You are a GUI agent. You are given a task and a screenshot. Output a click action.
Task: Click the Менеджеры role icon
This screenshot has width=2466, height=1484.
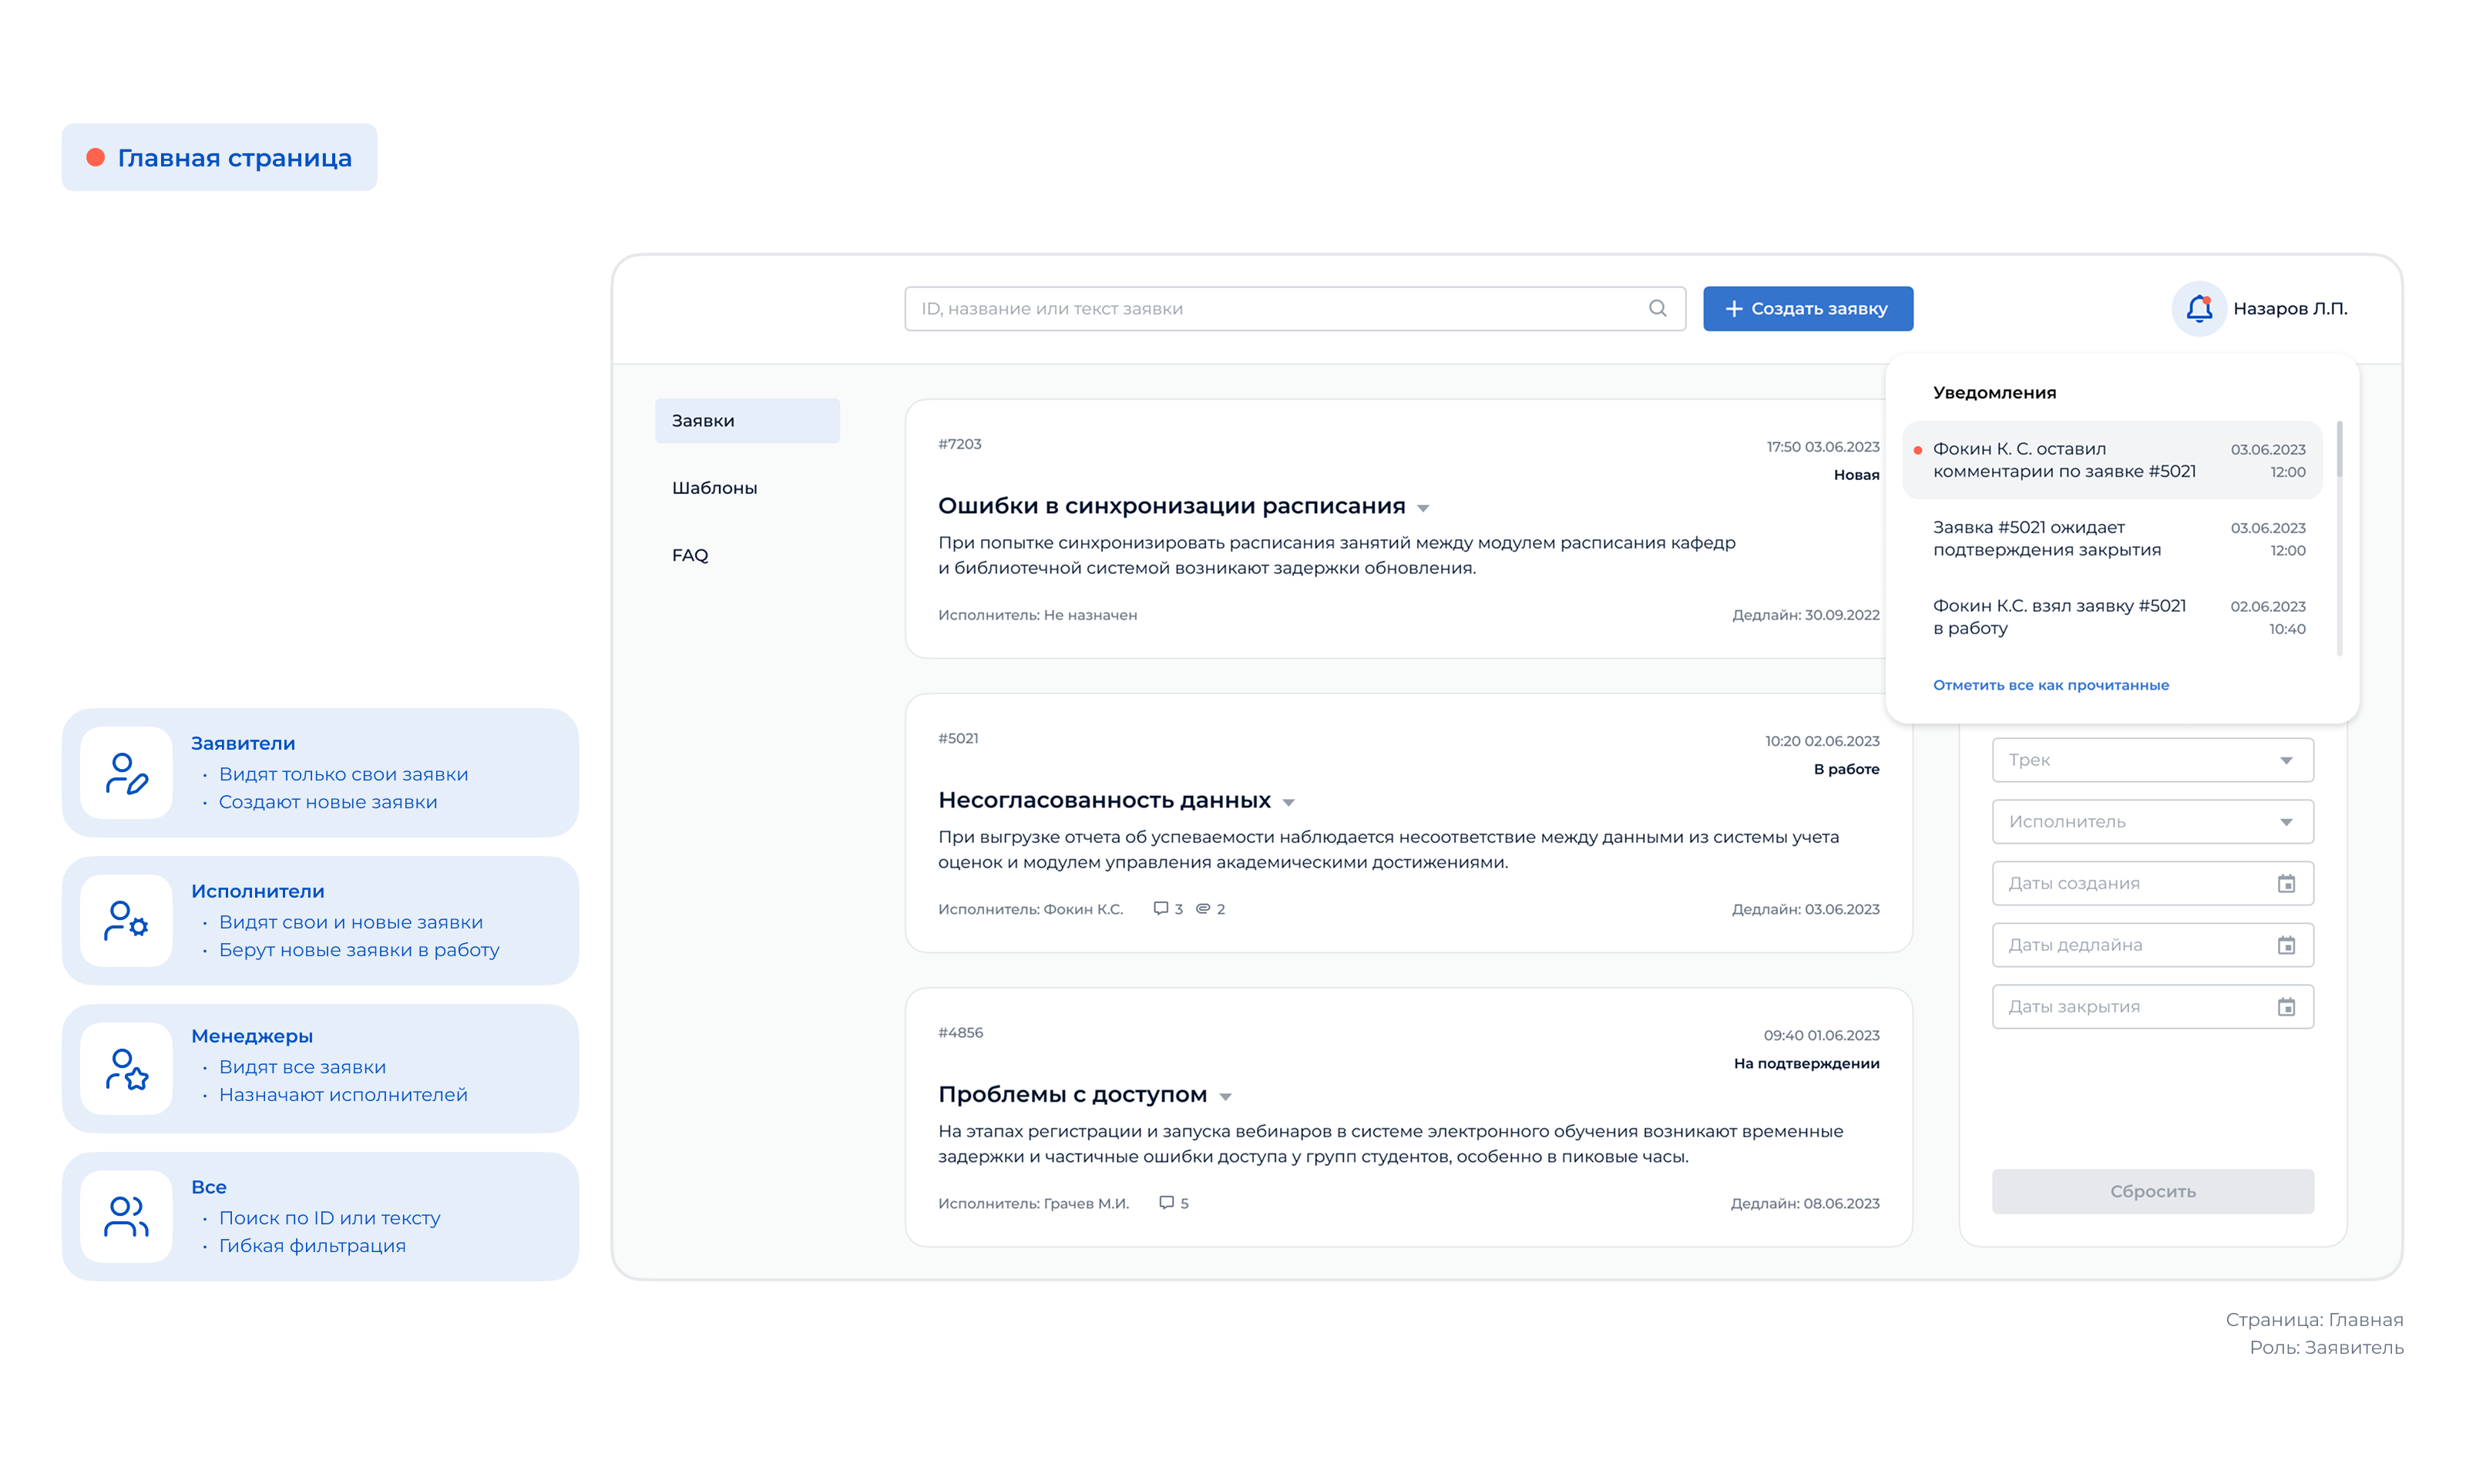coord(126,1069)
